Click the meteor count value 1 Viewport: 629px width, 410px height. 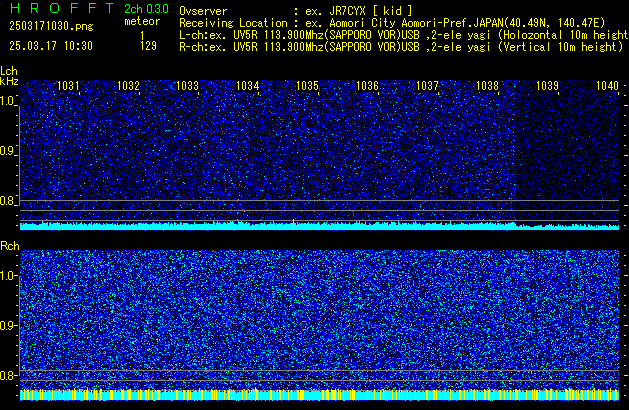coord(142,36)
